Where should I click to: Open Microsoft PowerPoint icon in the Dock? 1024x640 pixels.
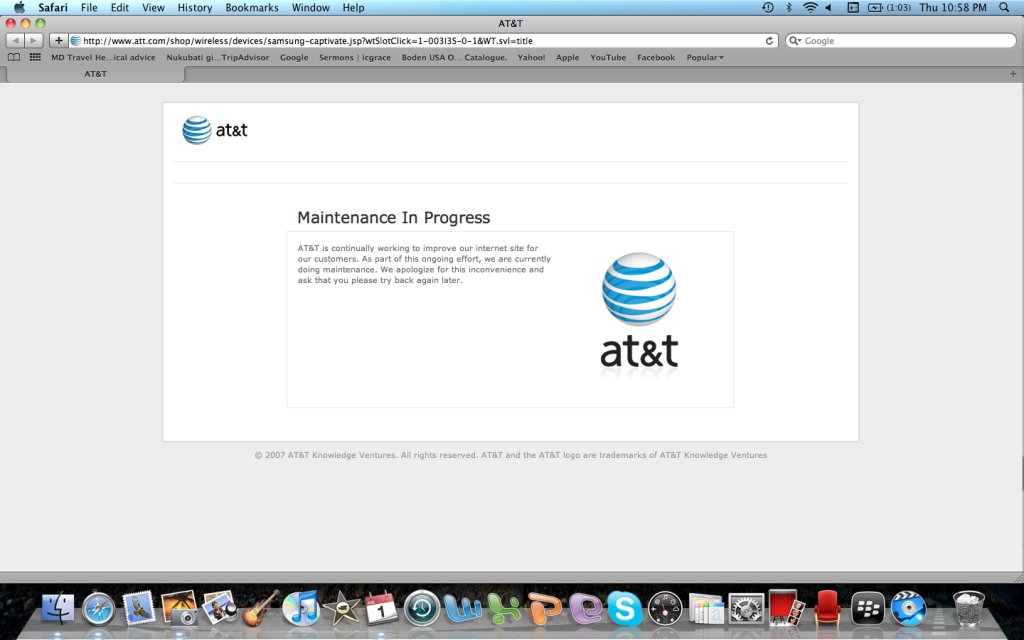pyautogui.click(x=545, y=608)
